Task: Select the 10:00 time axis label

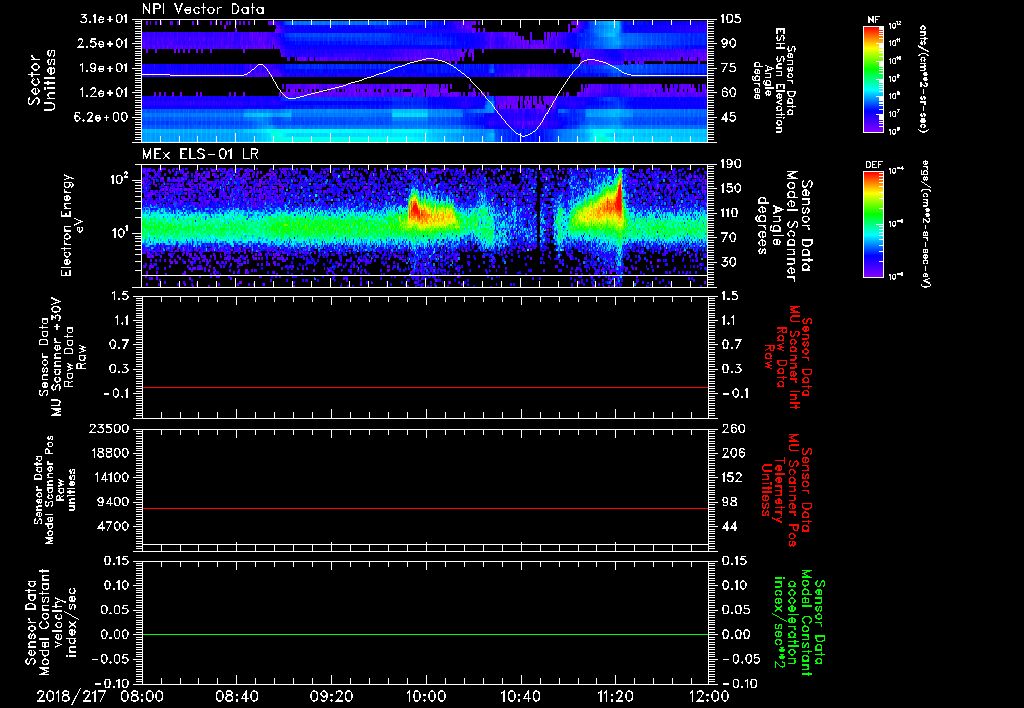Action: coord(427,694)
